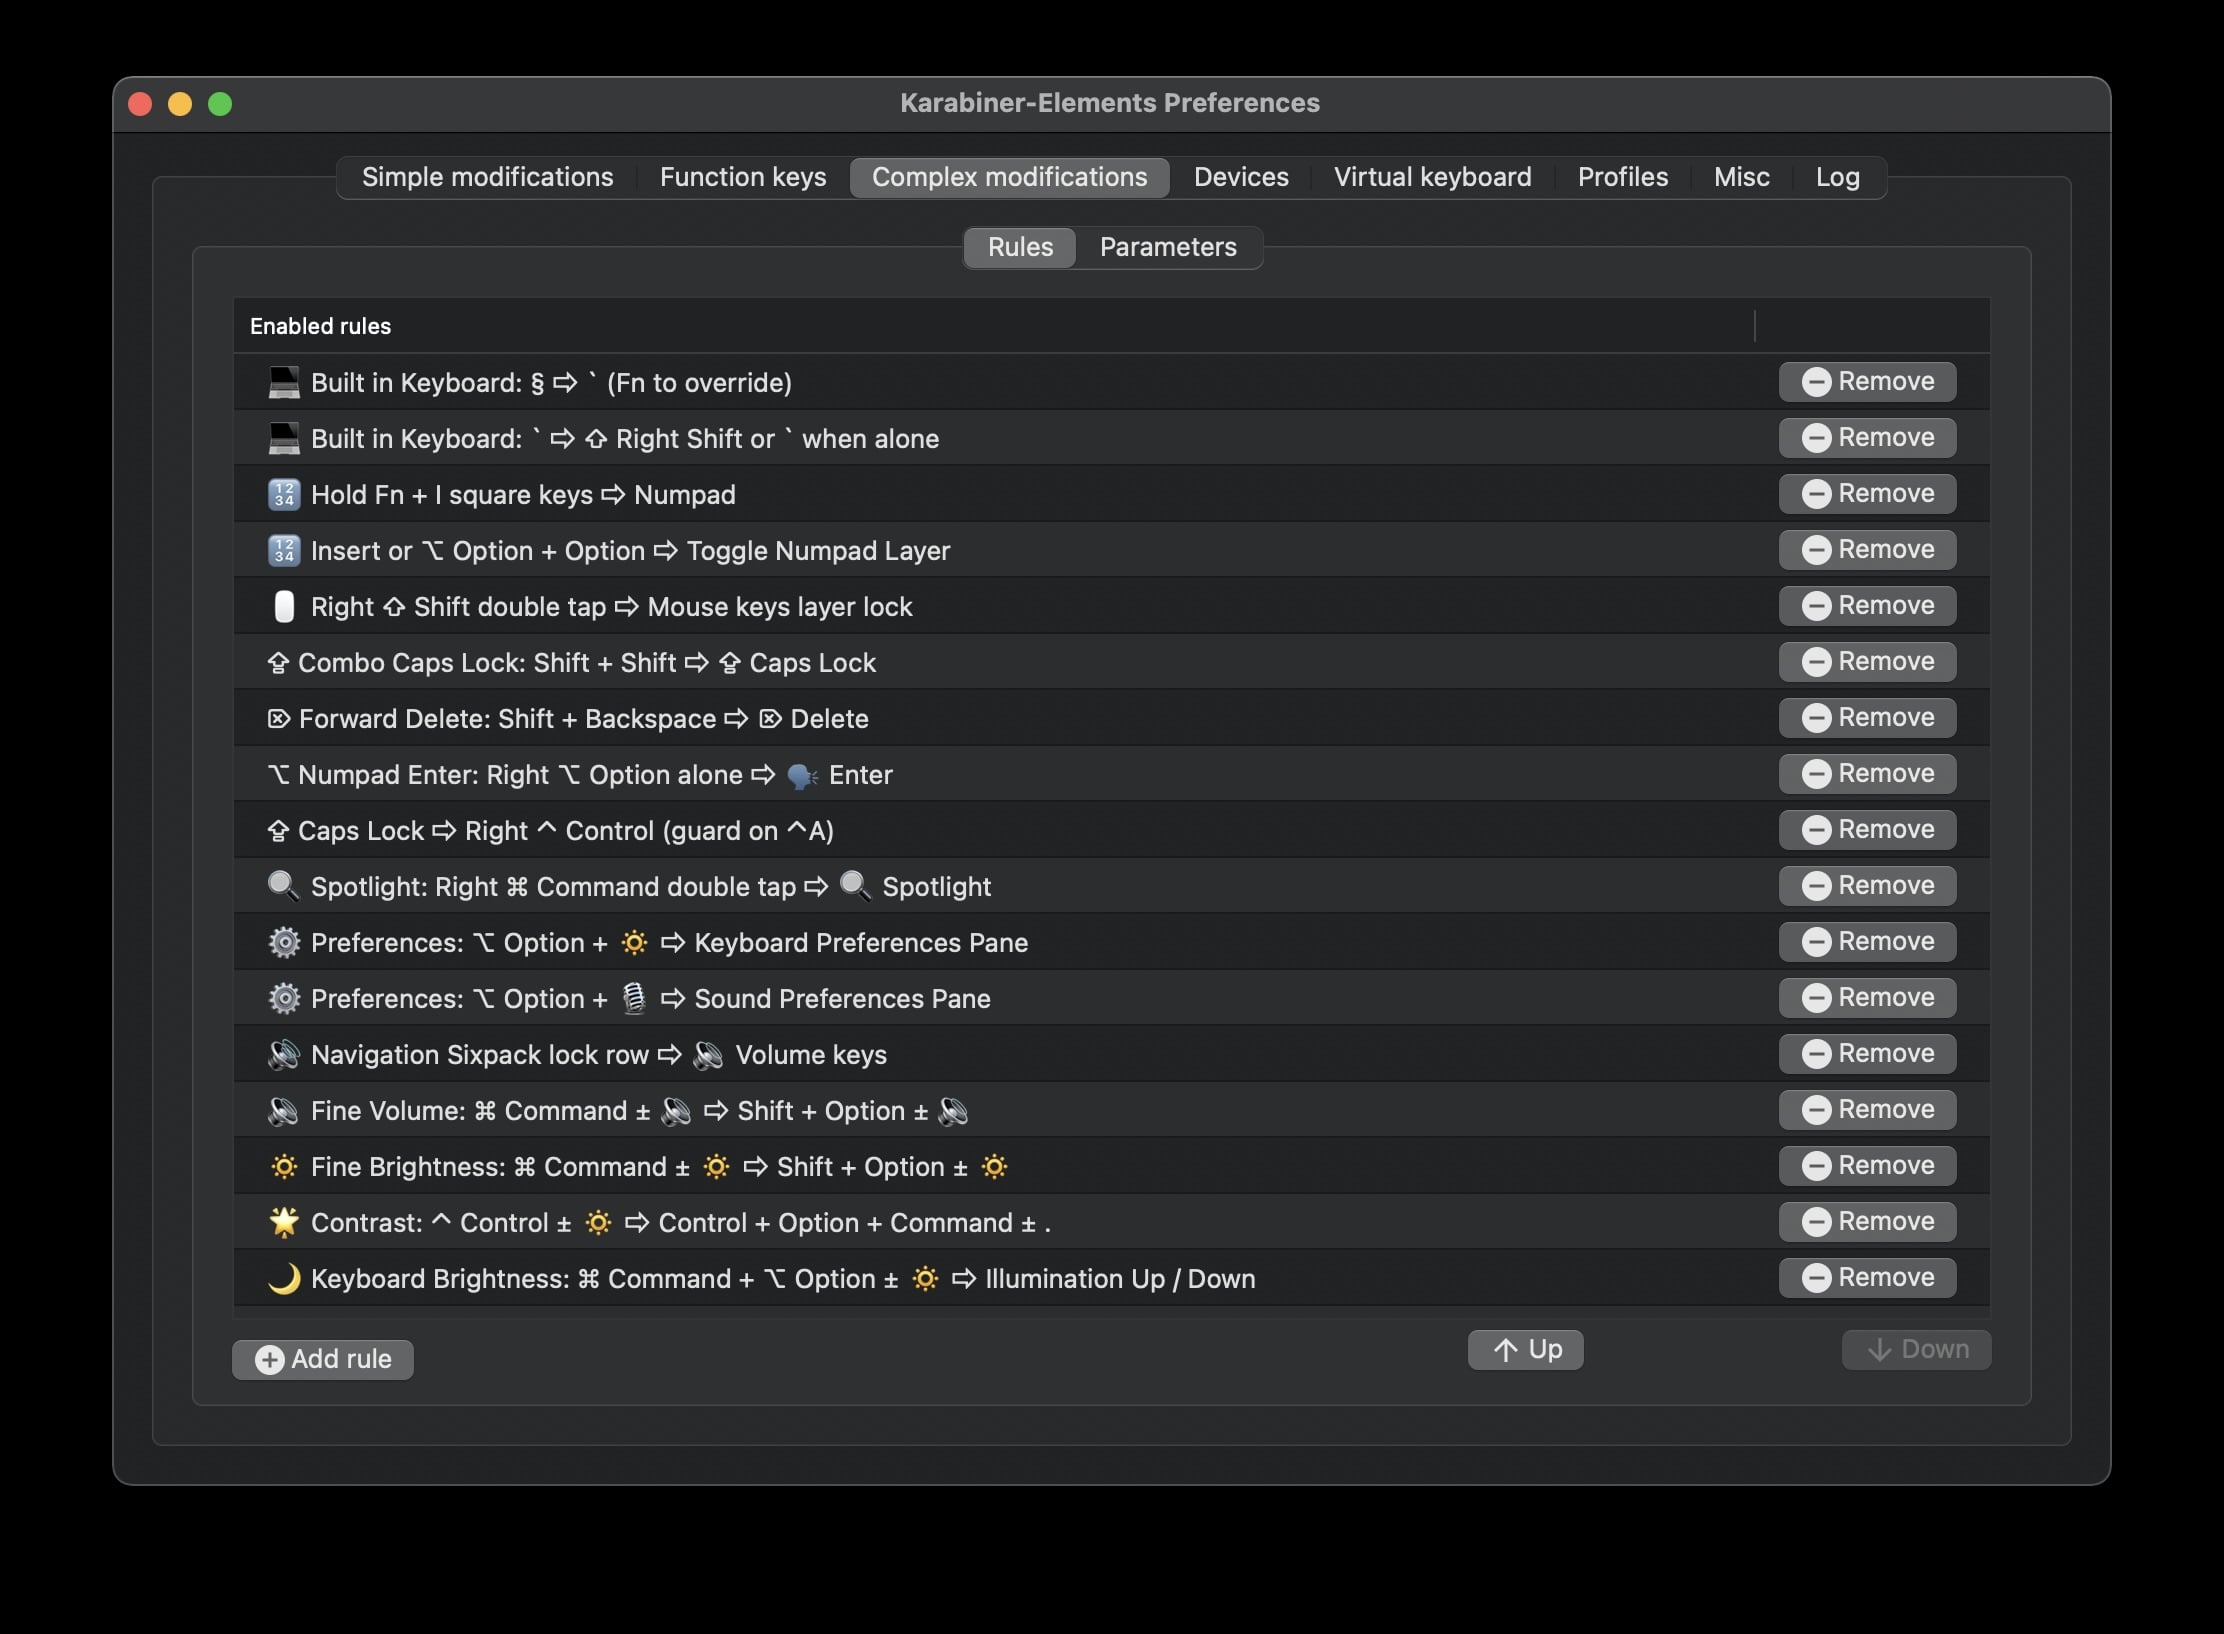Click the magnifying glass icon before the final Spotlight word
This screenshot has width=2224, height=1634.
pos(855,887)
